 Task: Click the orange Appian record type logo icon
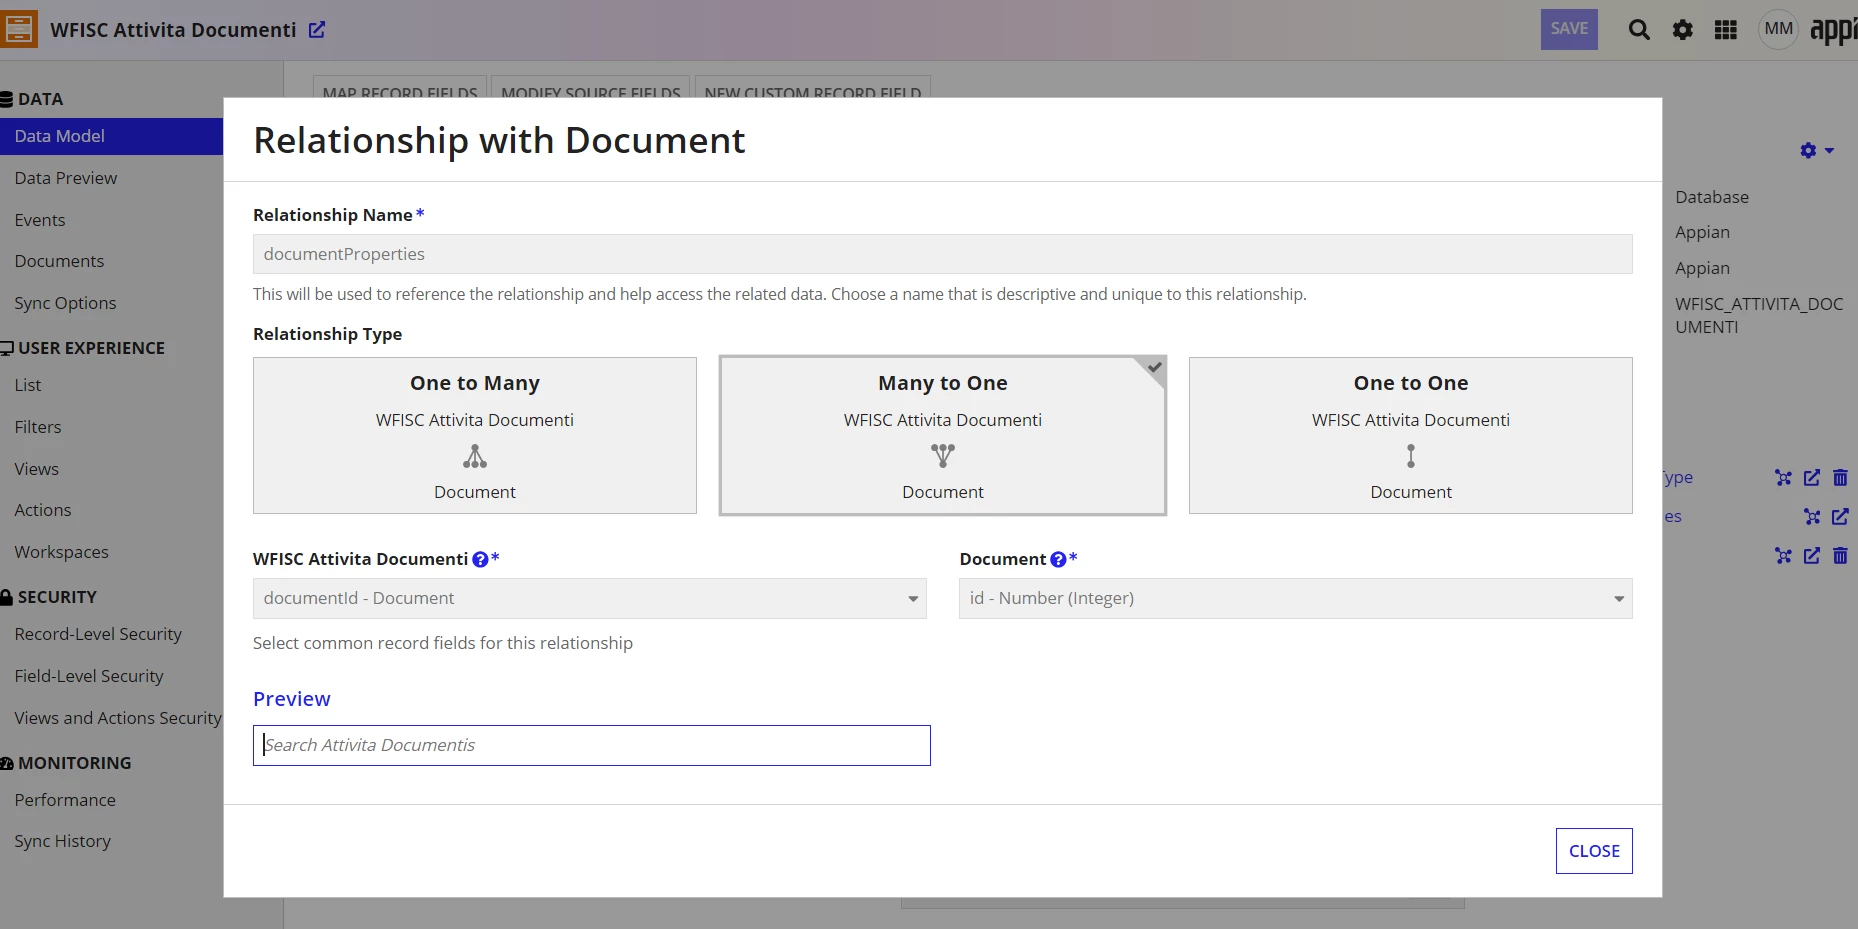pos(18,29)
